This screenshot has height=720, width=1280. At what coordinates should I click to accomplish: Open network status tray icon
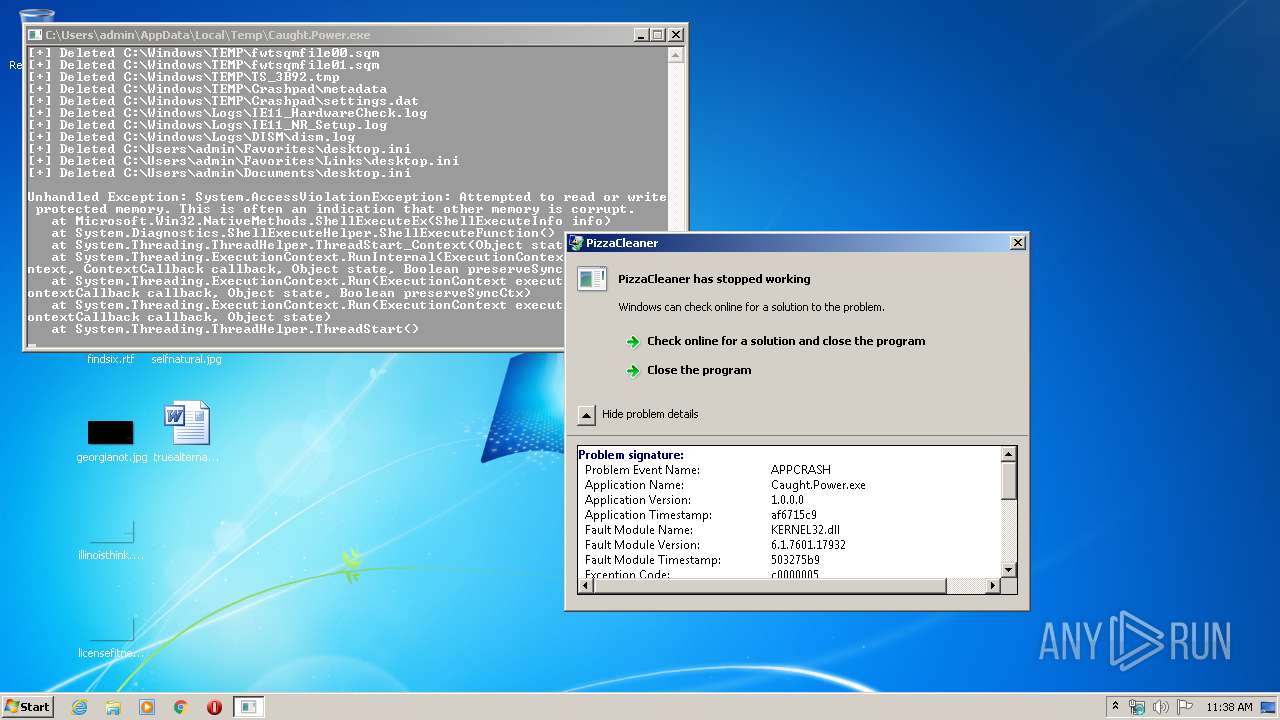pos(1137,707)
